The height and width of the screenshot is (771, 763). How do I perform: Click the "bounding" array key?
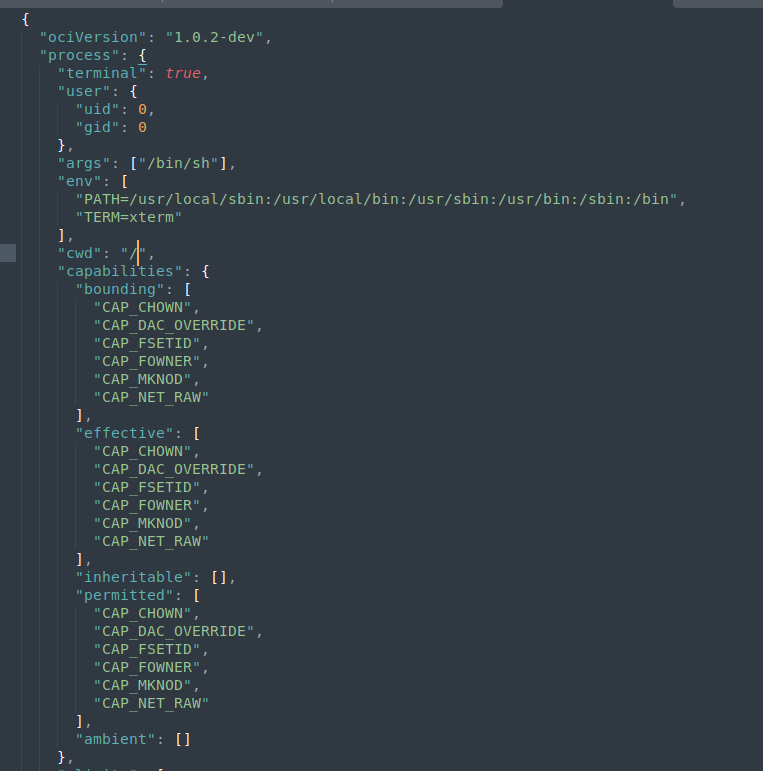[120, 289]
